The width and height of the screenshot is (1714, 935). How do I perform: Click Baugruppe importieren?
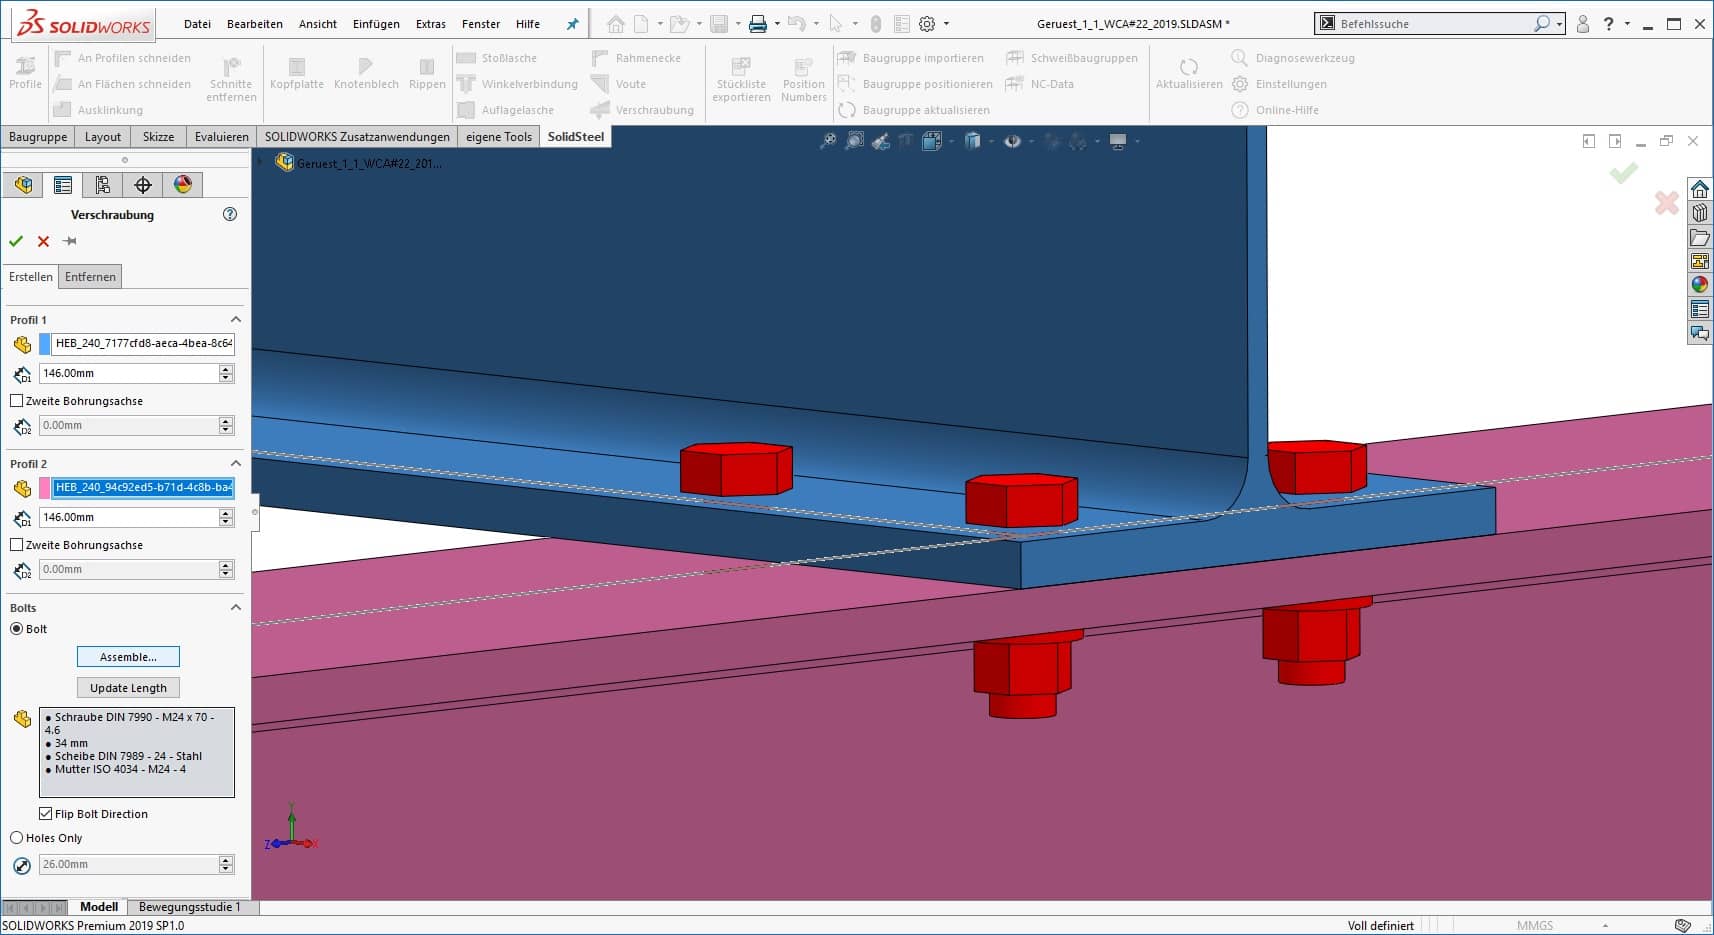911,58
